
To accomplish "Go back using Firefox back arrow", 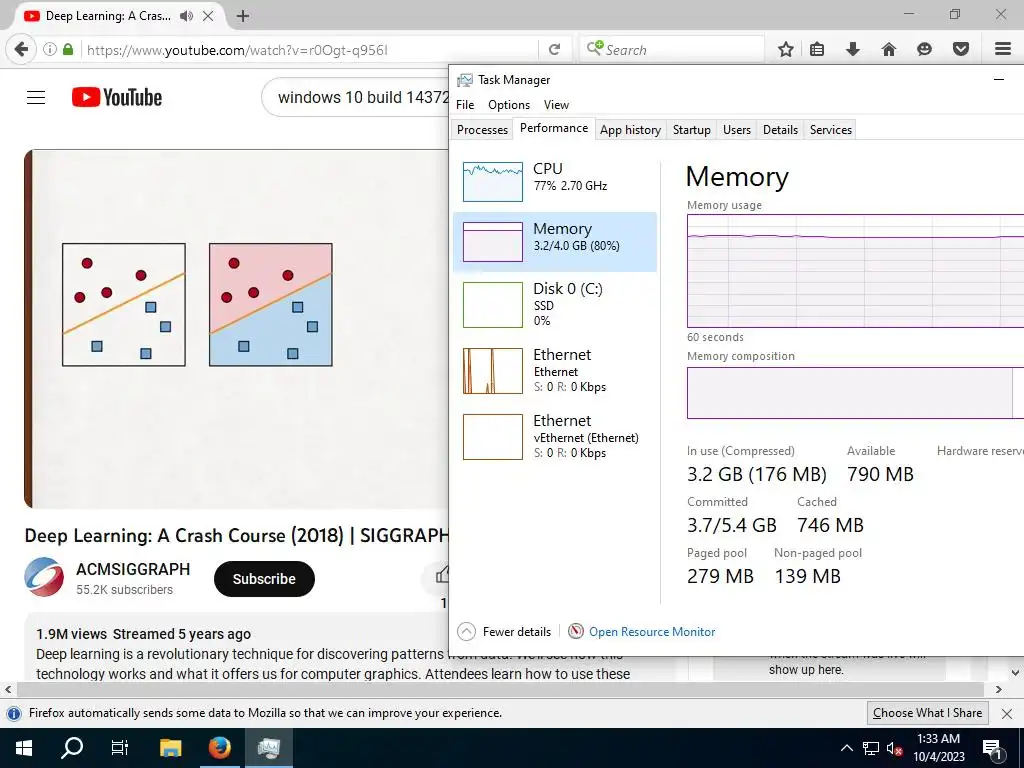I will tap(22, 49).
